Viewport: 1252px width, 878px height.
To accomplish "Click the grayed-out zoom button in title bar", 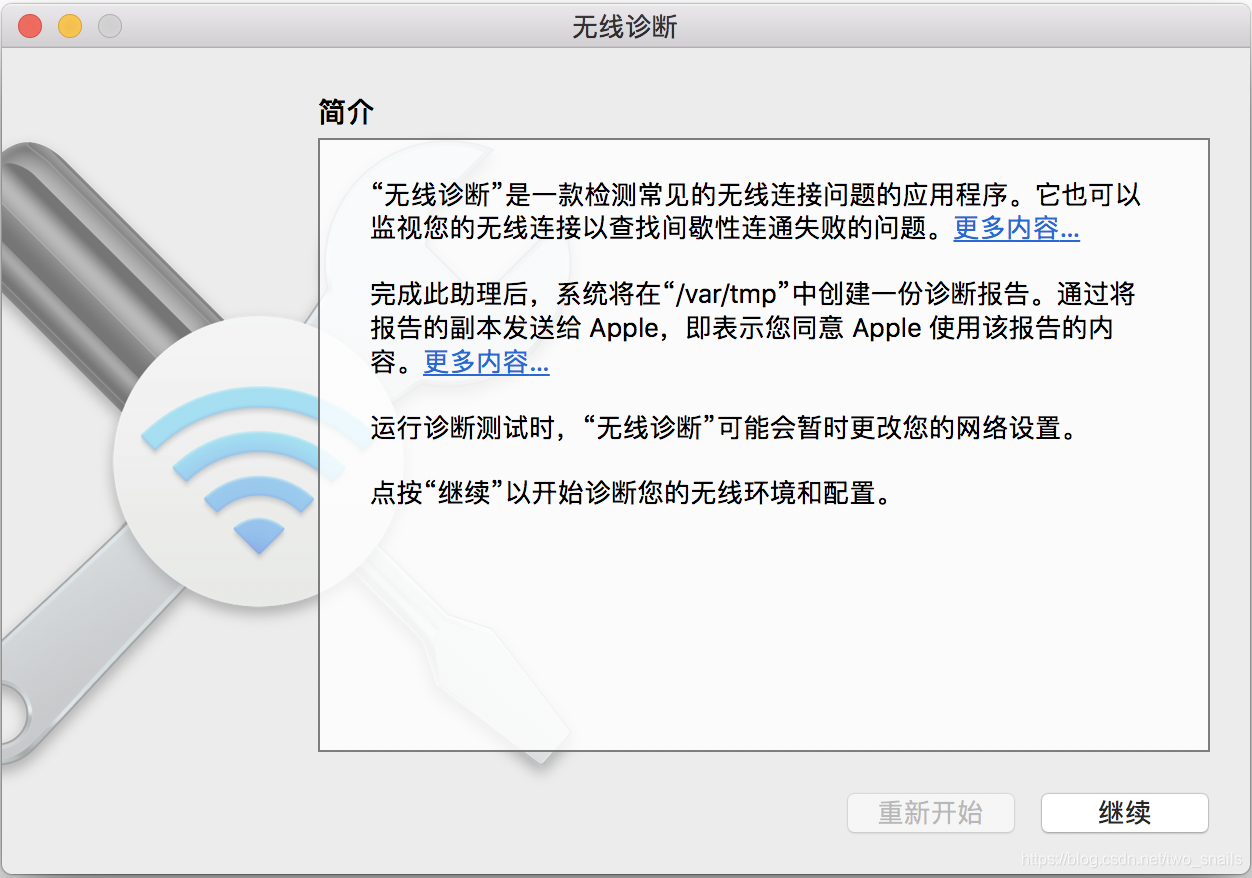I will (x=110, y=26).
